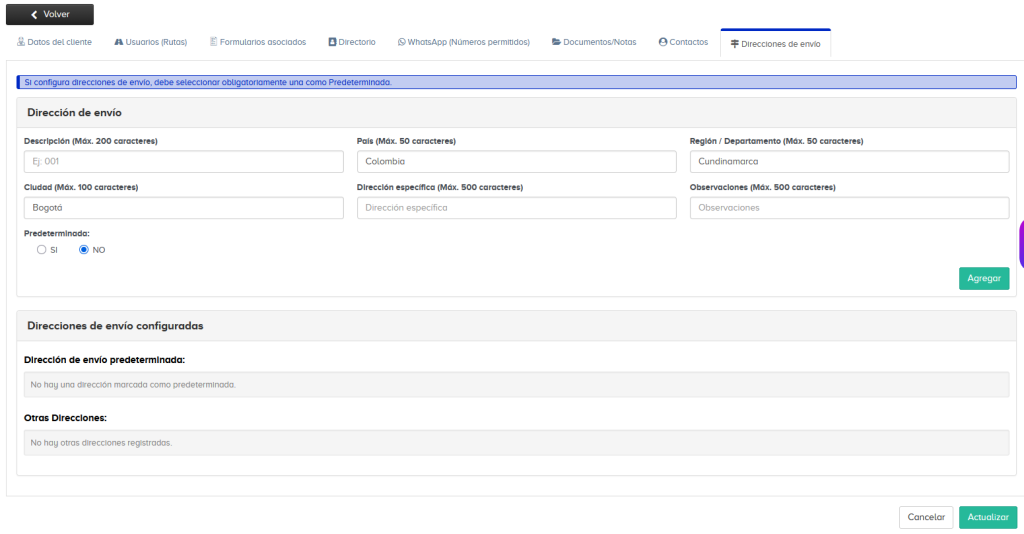Click 'Direcciones de envío configuradas' heading
The height and width of the screenshot is (534, 1024).
coord(115,326)
